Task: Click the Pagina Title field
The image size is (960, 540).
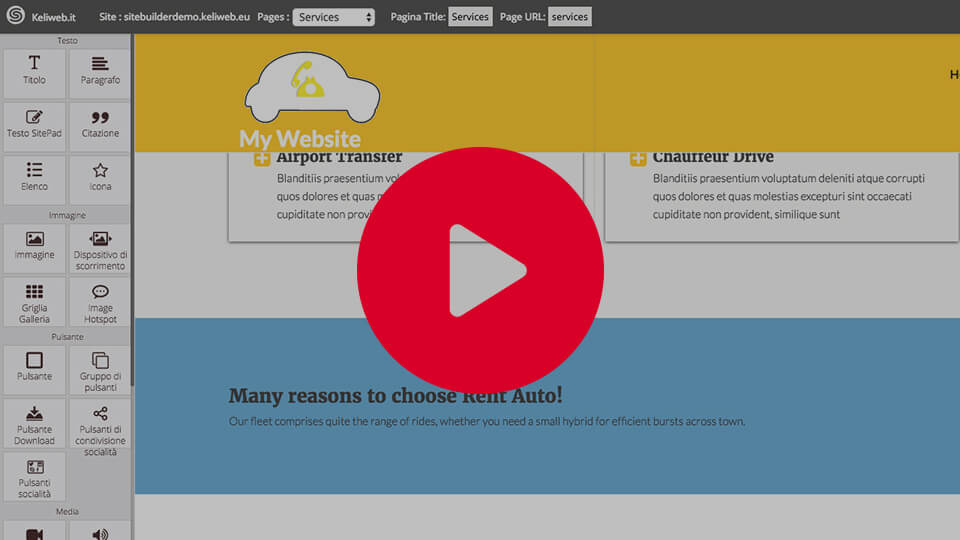Action: [470, 17]
